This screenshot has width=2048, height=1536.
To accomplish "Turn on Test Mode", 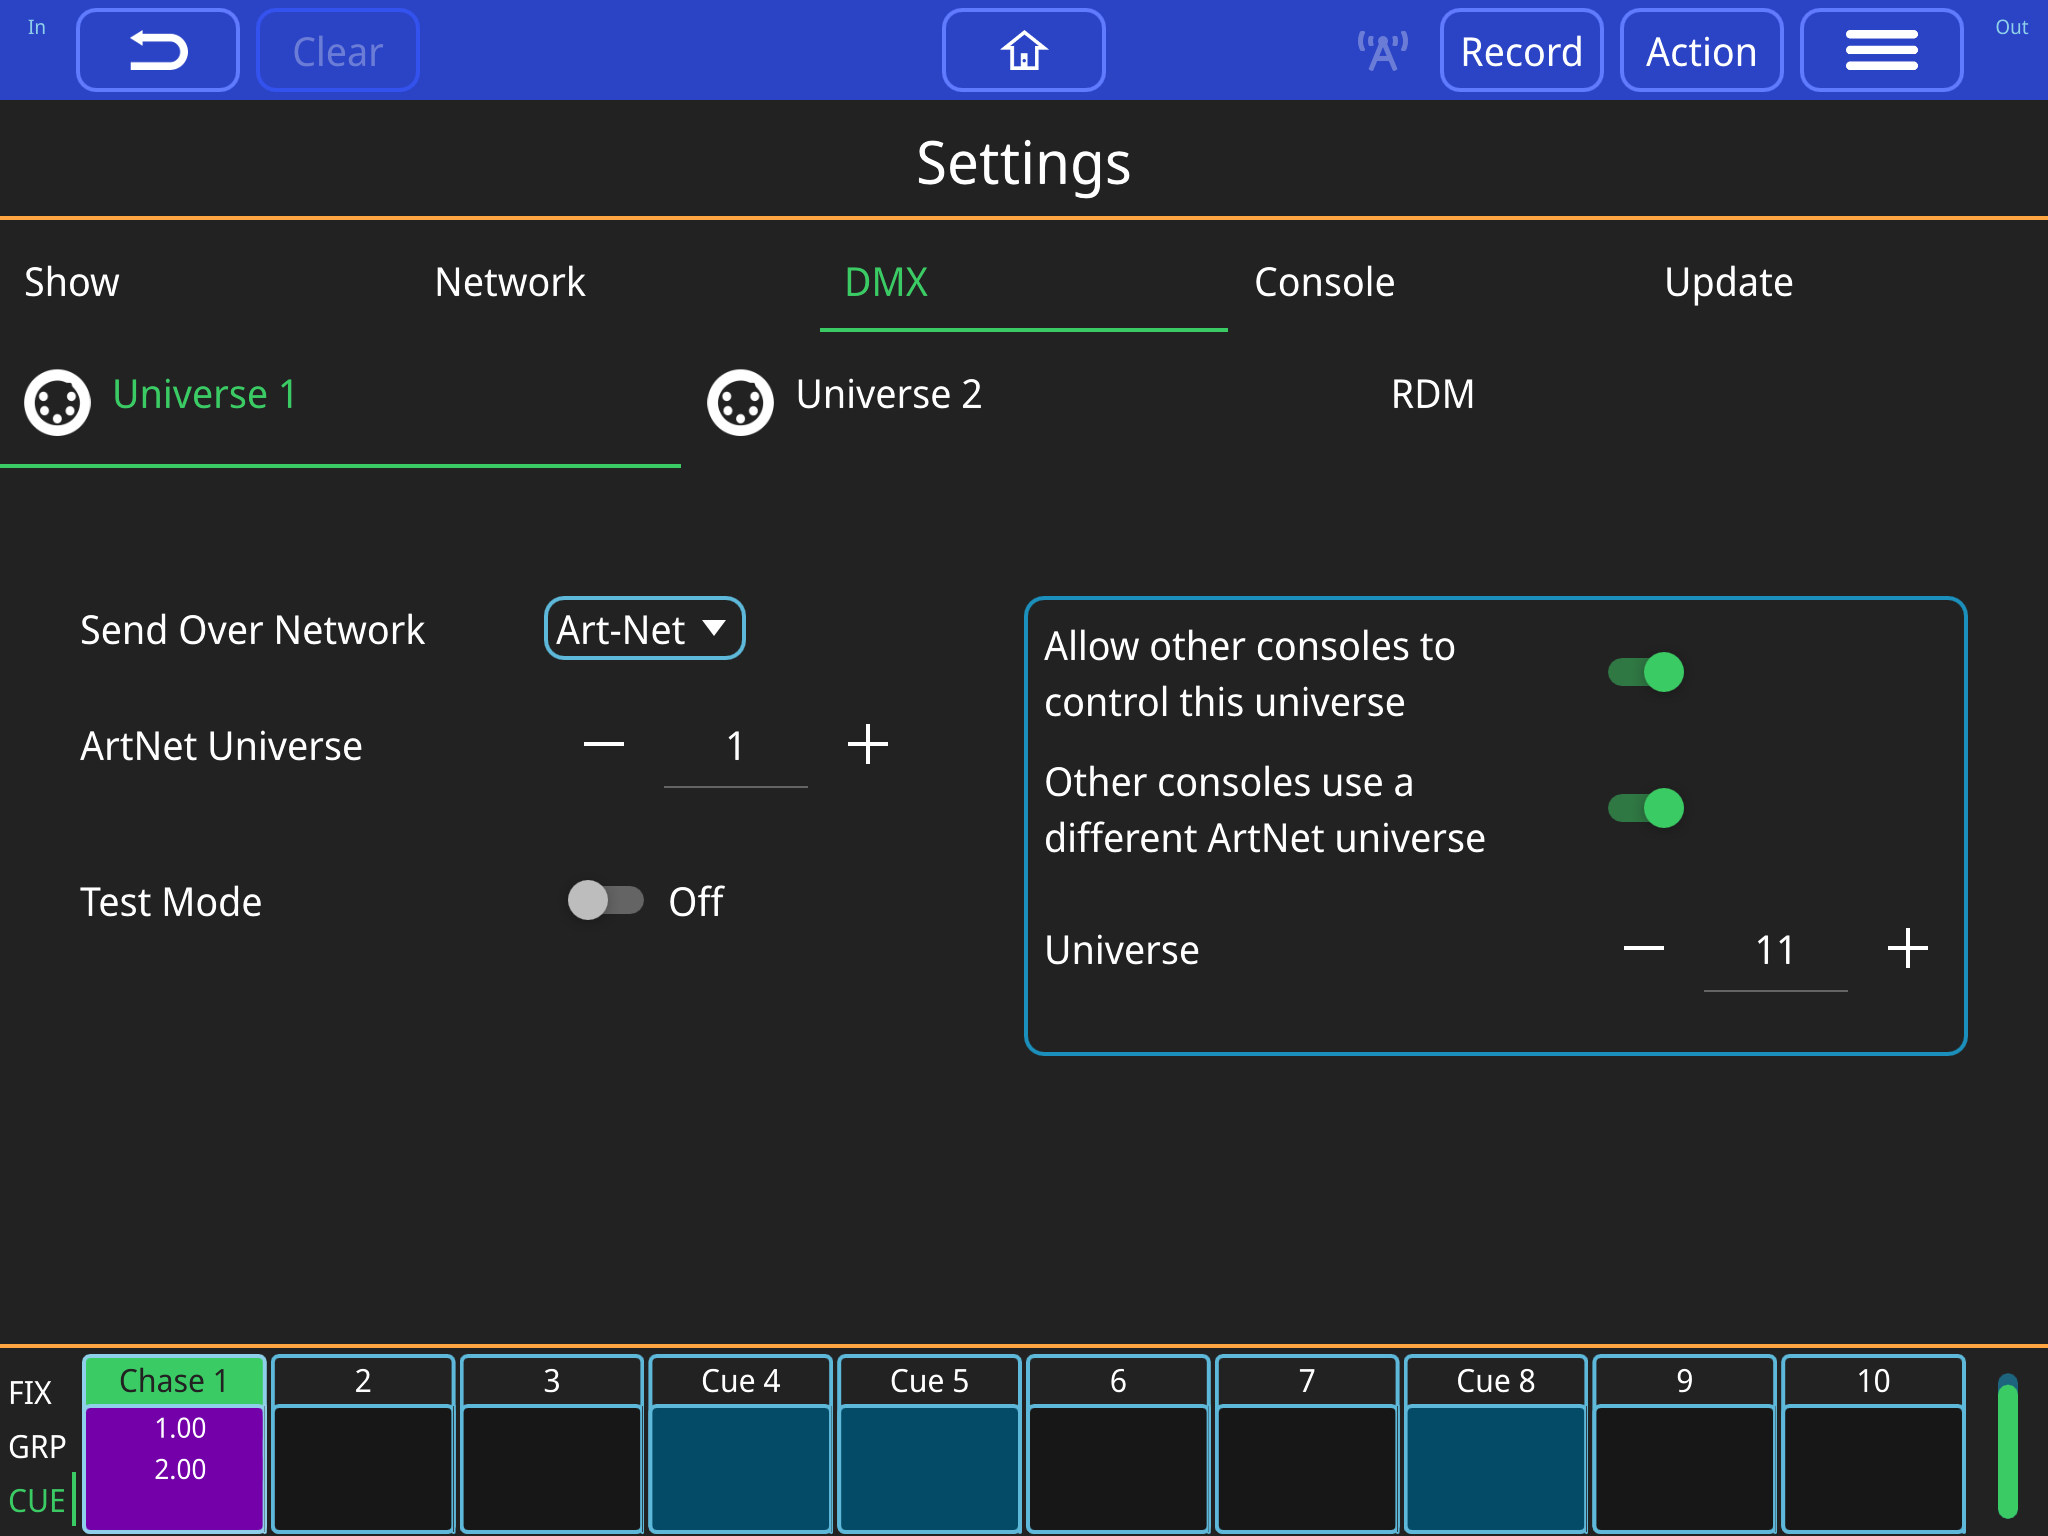I will click(606, 901).
